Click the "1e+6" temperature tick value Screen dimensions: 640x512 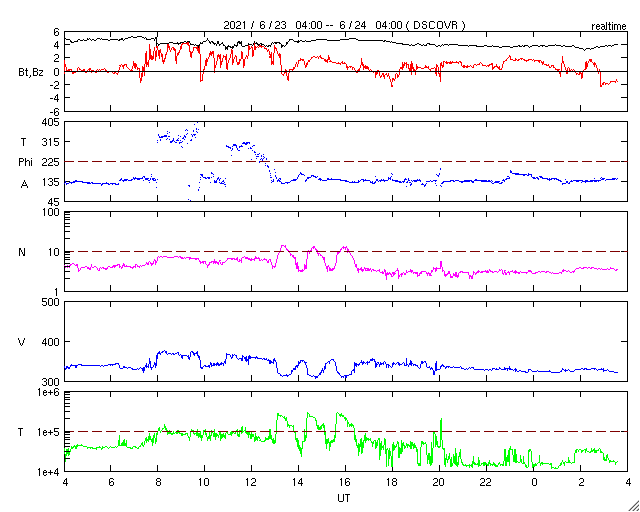coord(48,392)
